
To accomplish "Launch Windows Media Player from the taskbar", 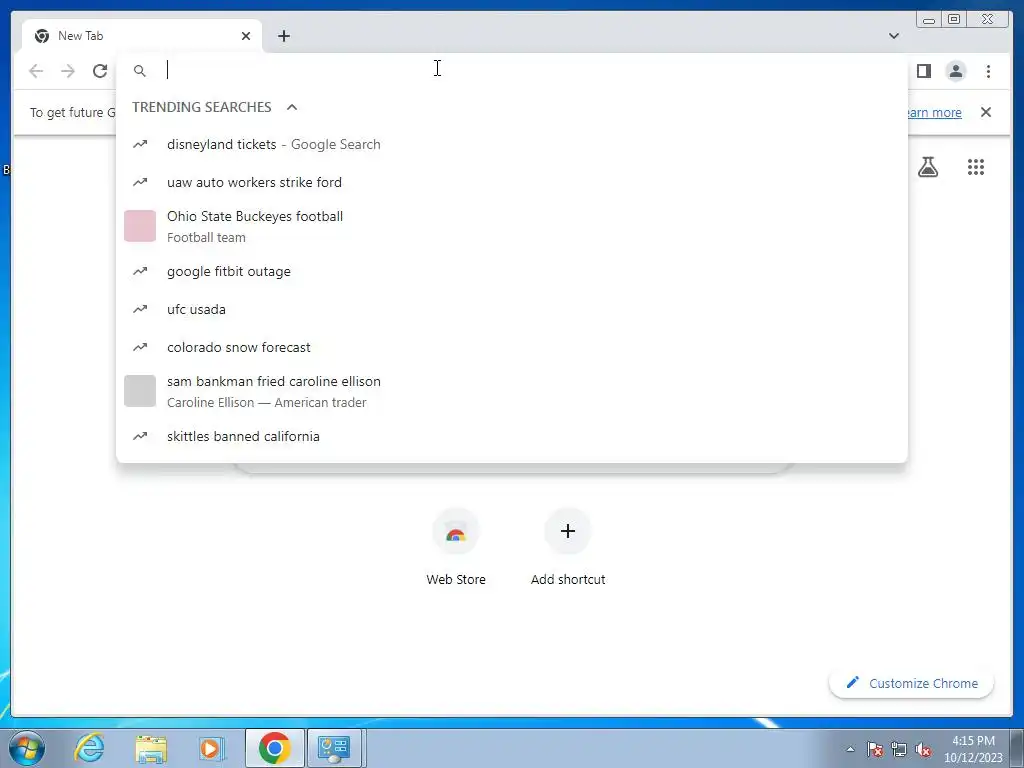I will pos(212,748).
